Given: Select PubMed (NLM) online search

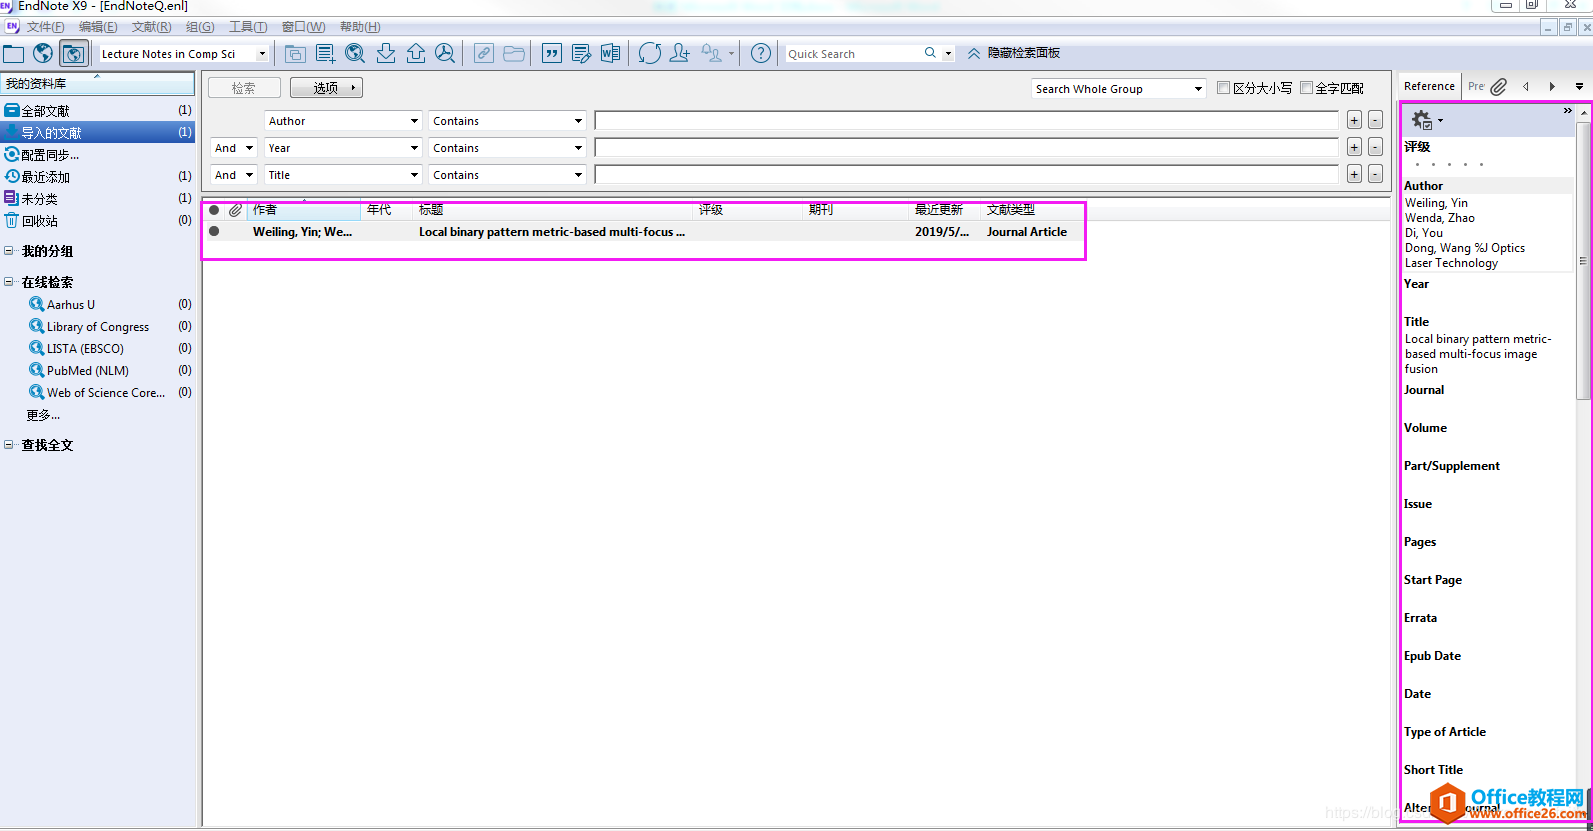Looking at the screenshot, I should click(88, 370).
